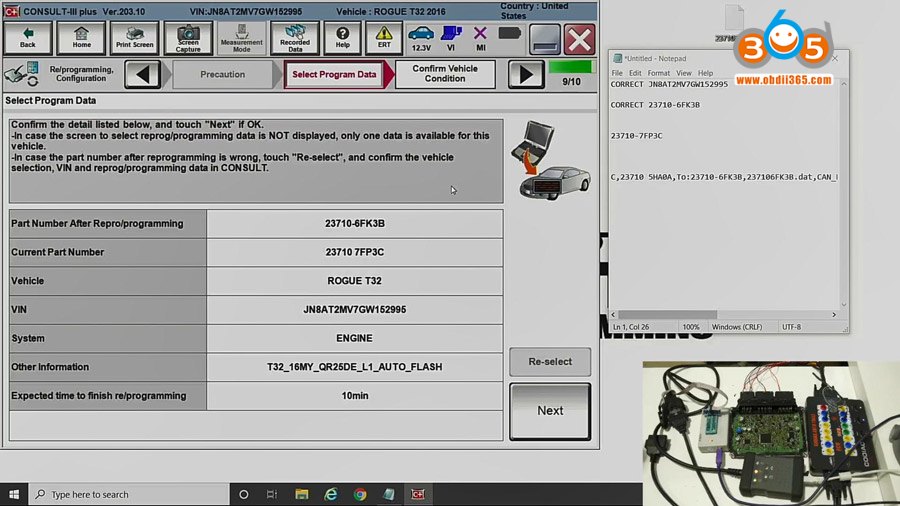Click the battery level indicator icon

[509, 33]
